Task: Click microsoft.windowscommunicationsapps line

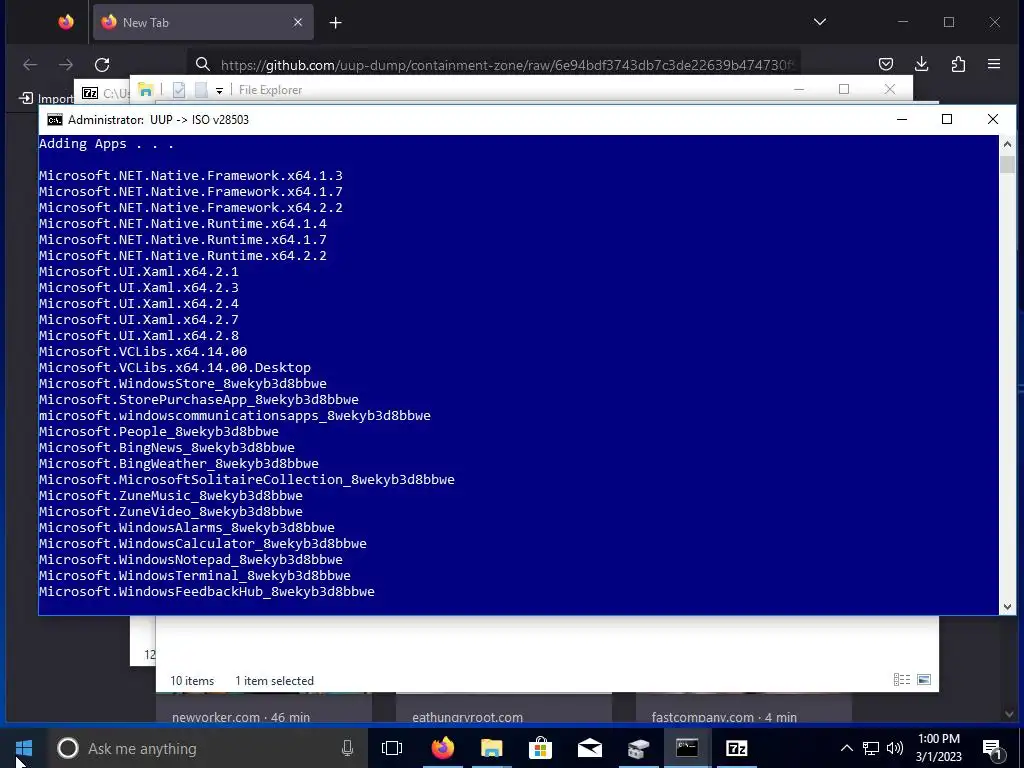Action: point(234,415)
